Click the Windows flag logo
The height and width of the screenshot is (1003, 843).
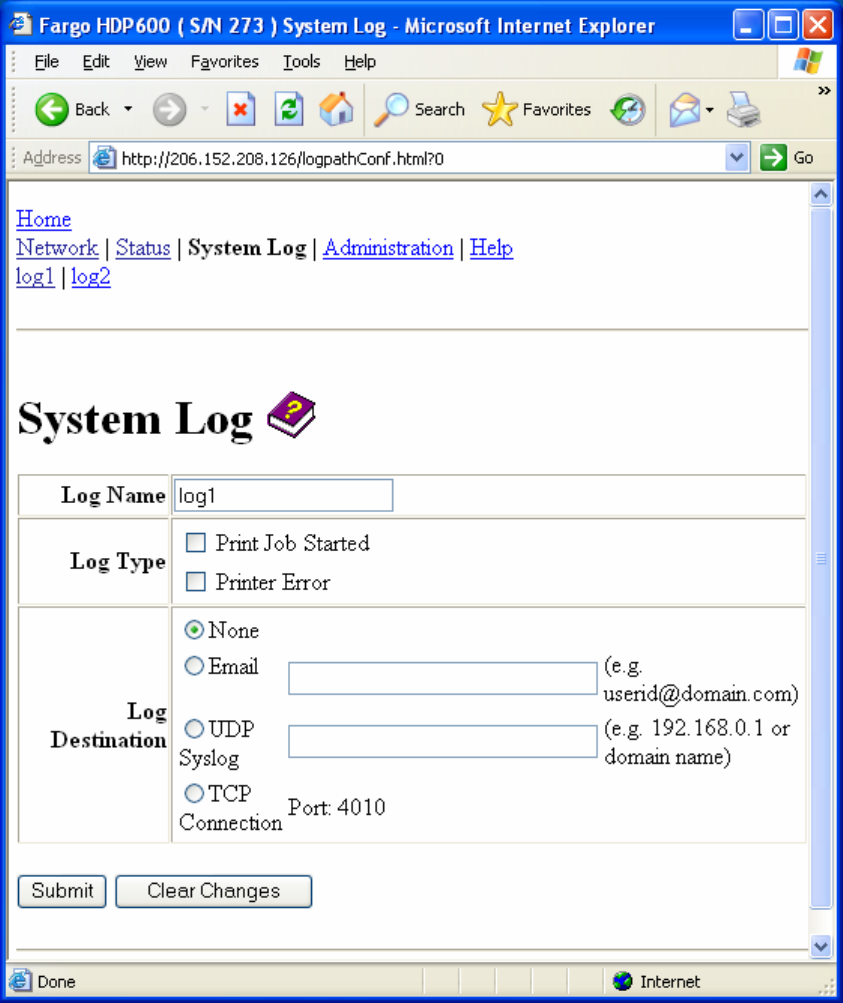pyautogui.click(x=807, y=61)
